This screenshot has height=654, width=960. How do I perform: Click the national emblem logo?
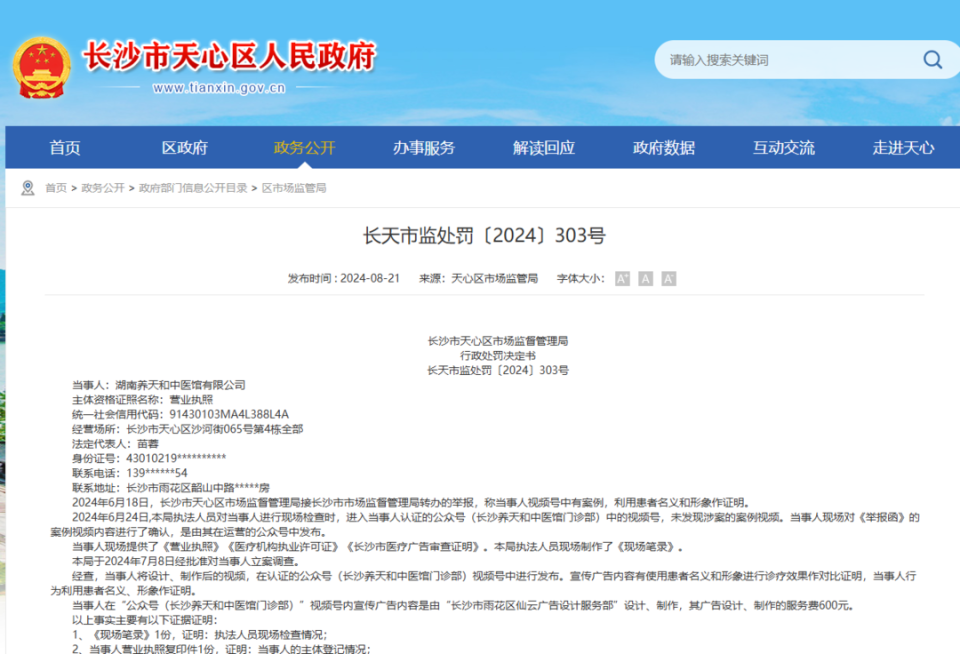tap(42, 64)
